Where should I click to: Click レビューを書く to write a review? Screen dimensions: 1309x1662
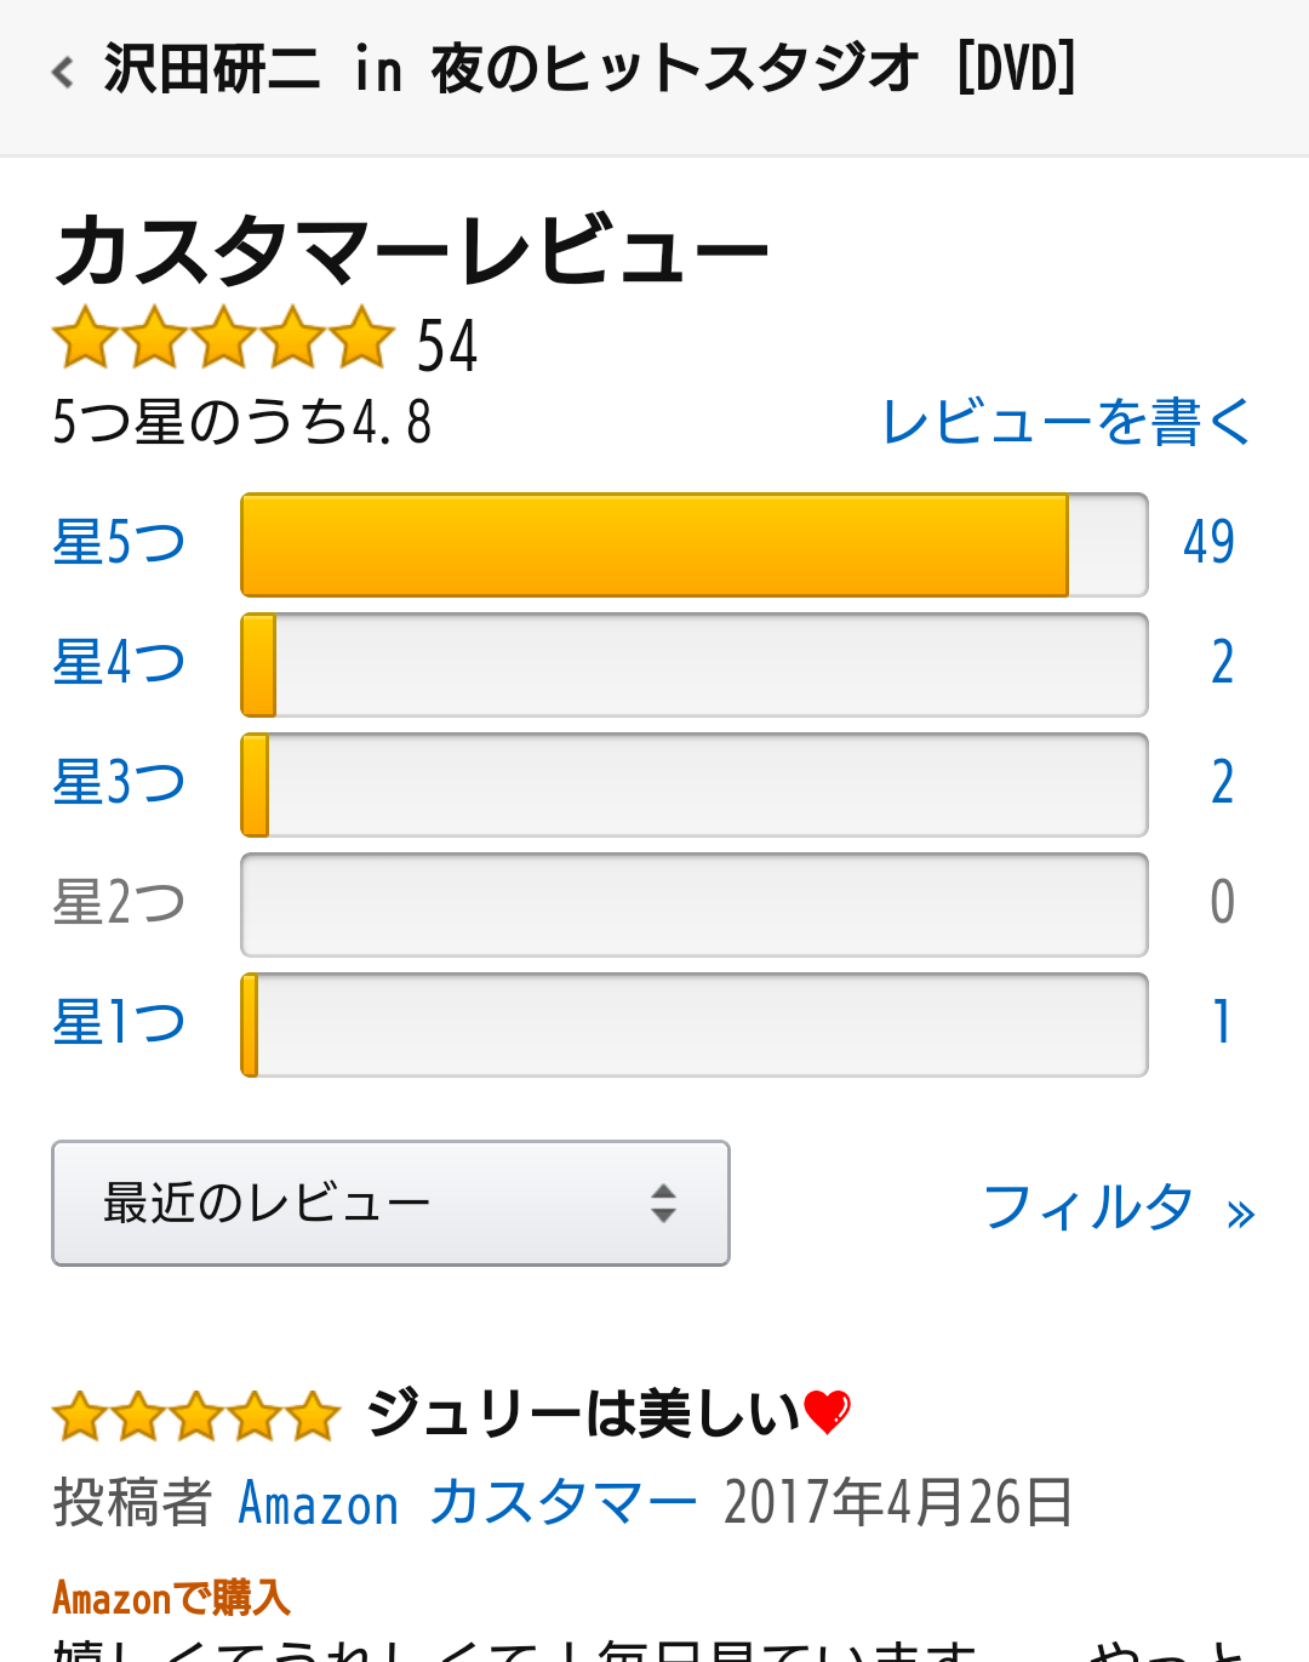click(x=1067, y=421)
